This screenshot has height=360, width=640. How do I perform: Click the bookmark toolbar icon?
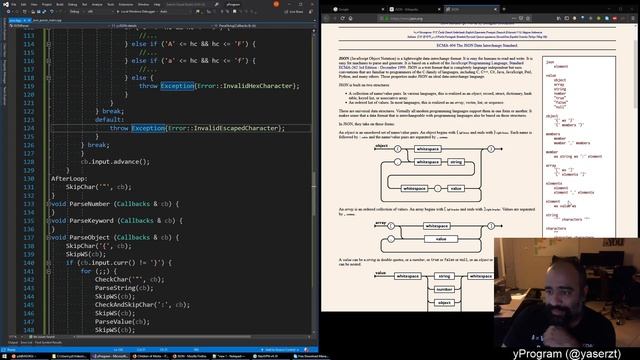click(x=234, y=11)
